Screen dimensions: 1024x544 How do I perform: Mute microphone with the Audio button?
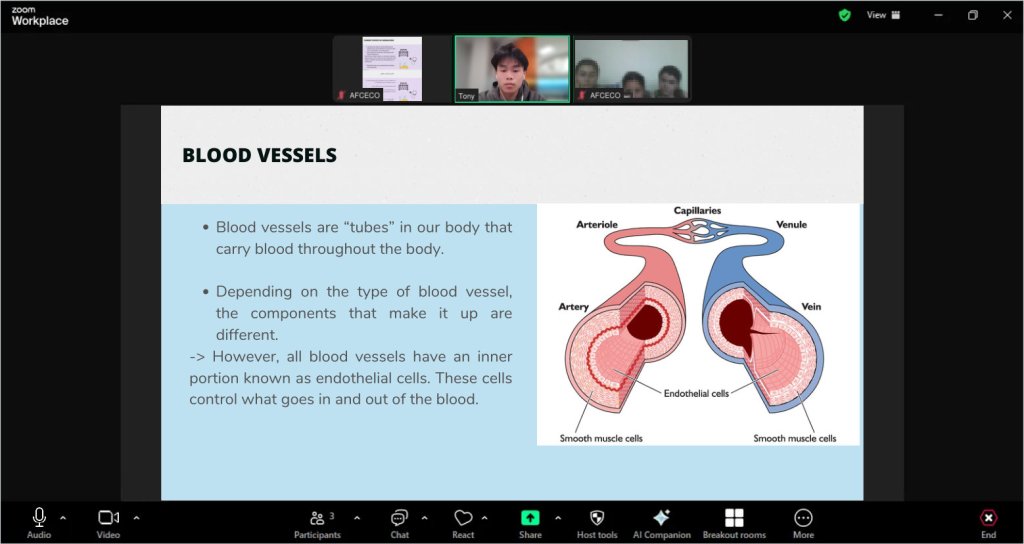coord(39,523)
